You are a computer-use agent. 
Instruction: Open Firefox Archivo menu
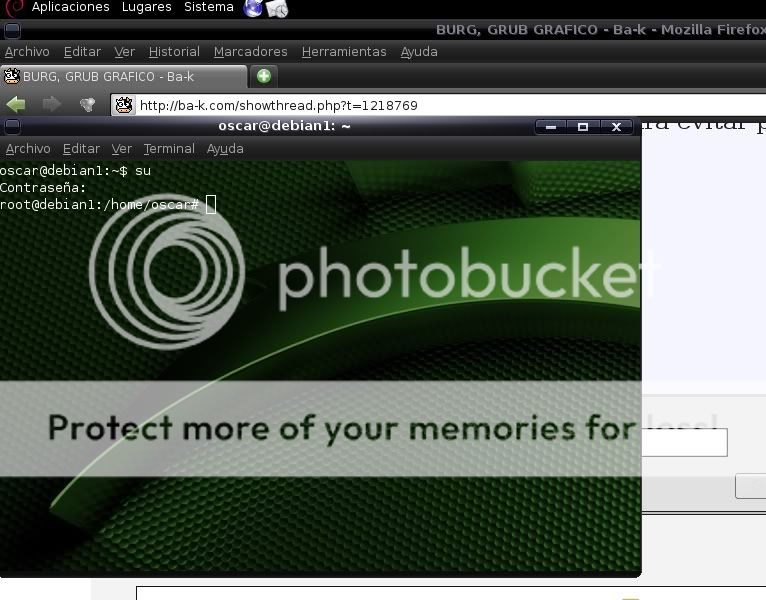[27, 52]
